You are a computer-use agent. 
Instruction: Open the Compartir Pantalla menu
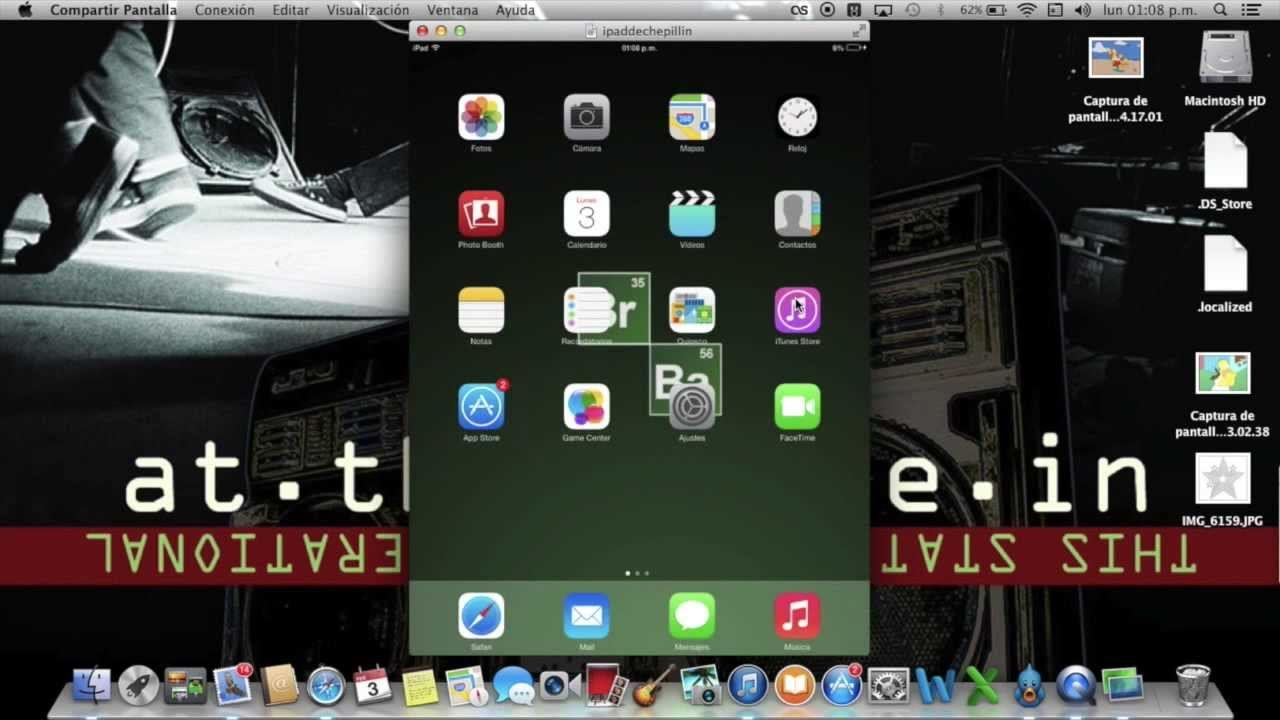(x=113, y=10)
